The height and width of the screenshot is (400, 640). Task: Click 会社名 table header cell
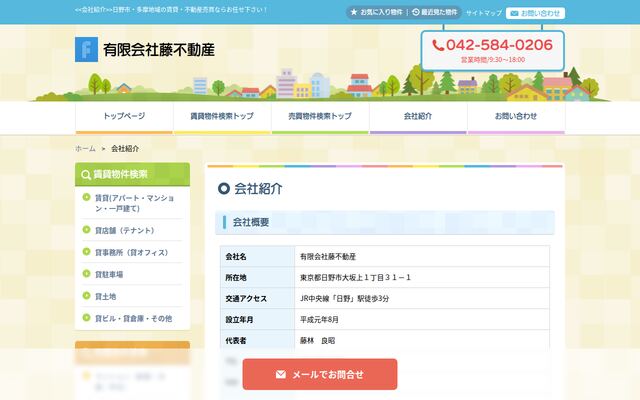coord(258,257)
